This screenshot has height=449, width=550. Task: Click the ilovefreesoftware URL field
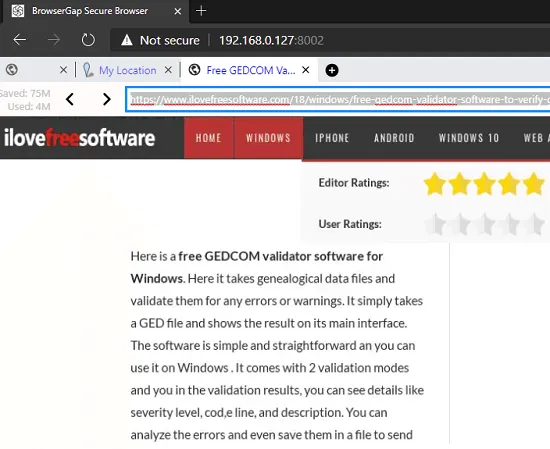(x=338, y=100)
